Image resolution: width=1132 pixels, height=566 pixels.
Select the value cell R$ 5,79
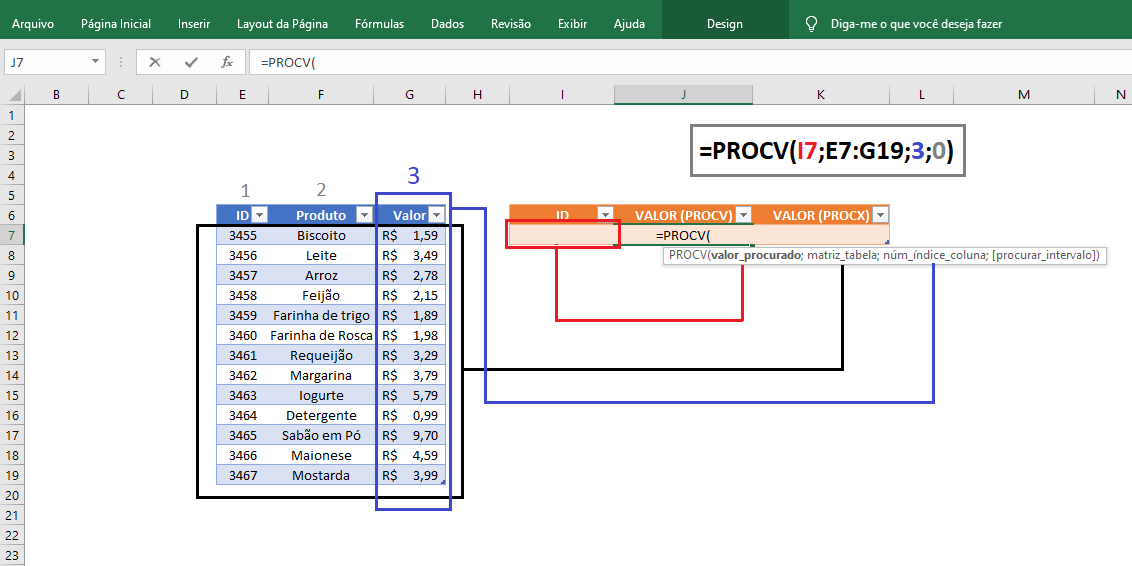pyautogui.click(x=410, y=396)
